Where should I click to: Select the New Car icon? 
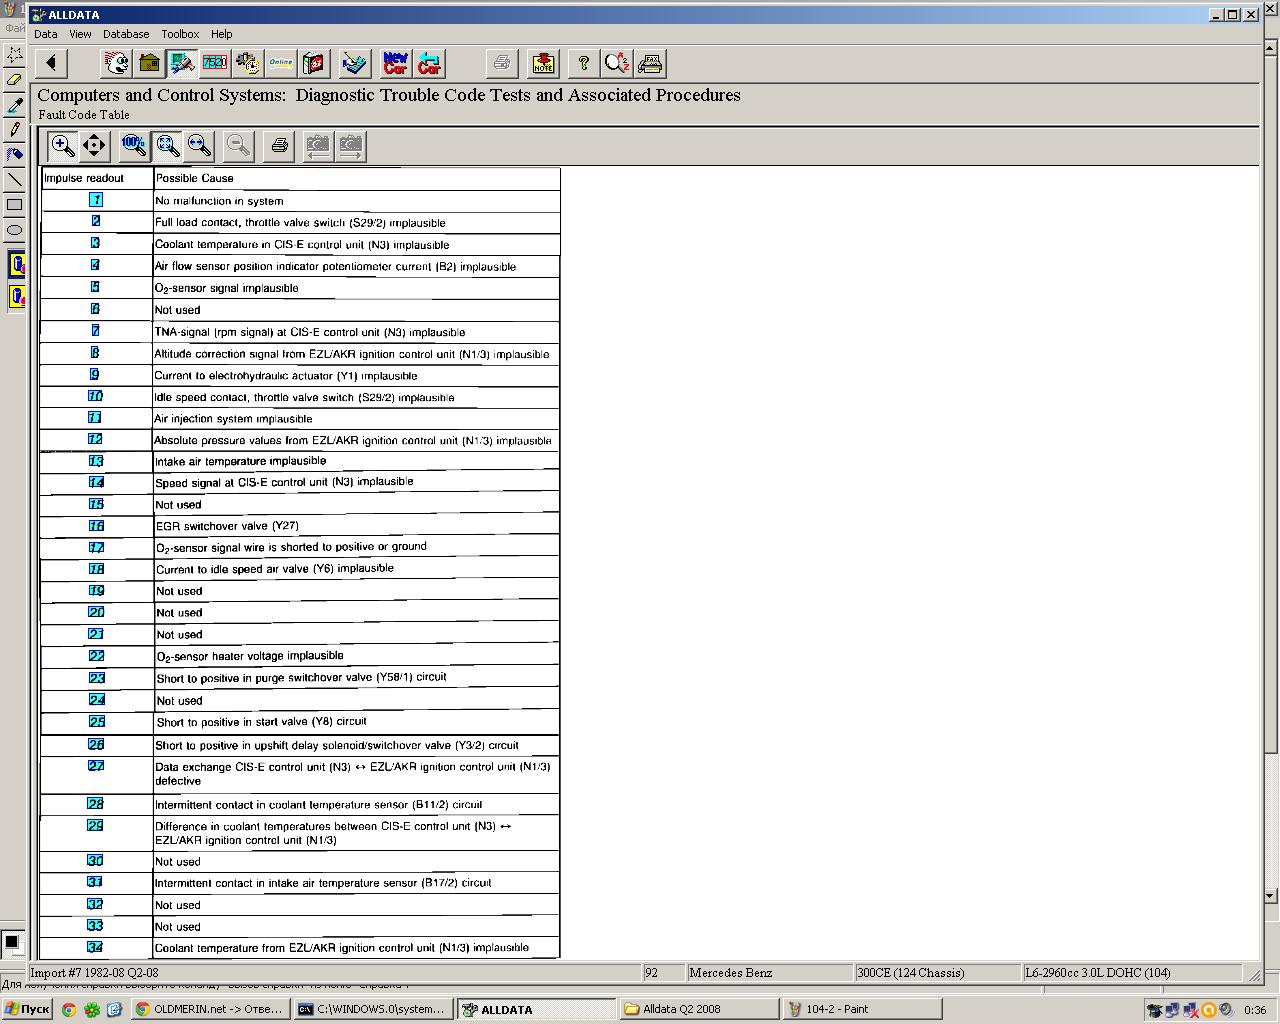396,63
